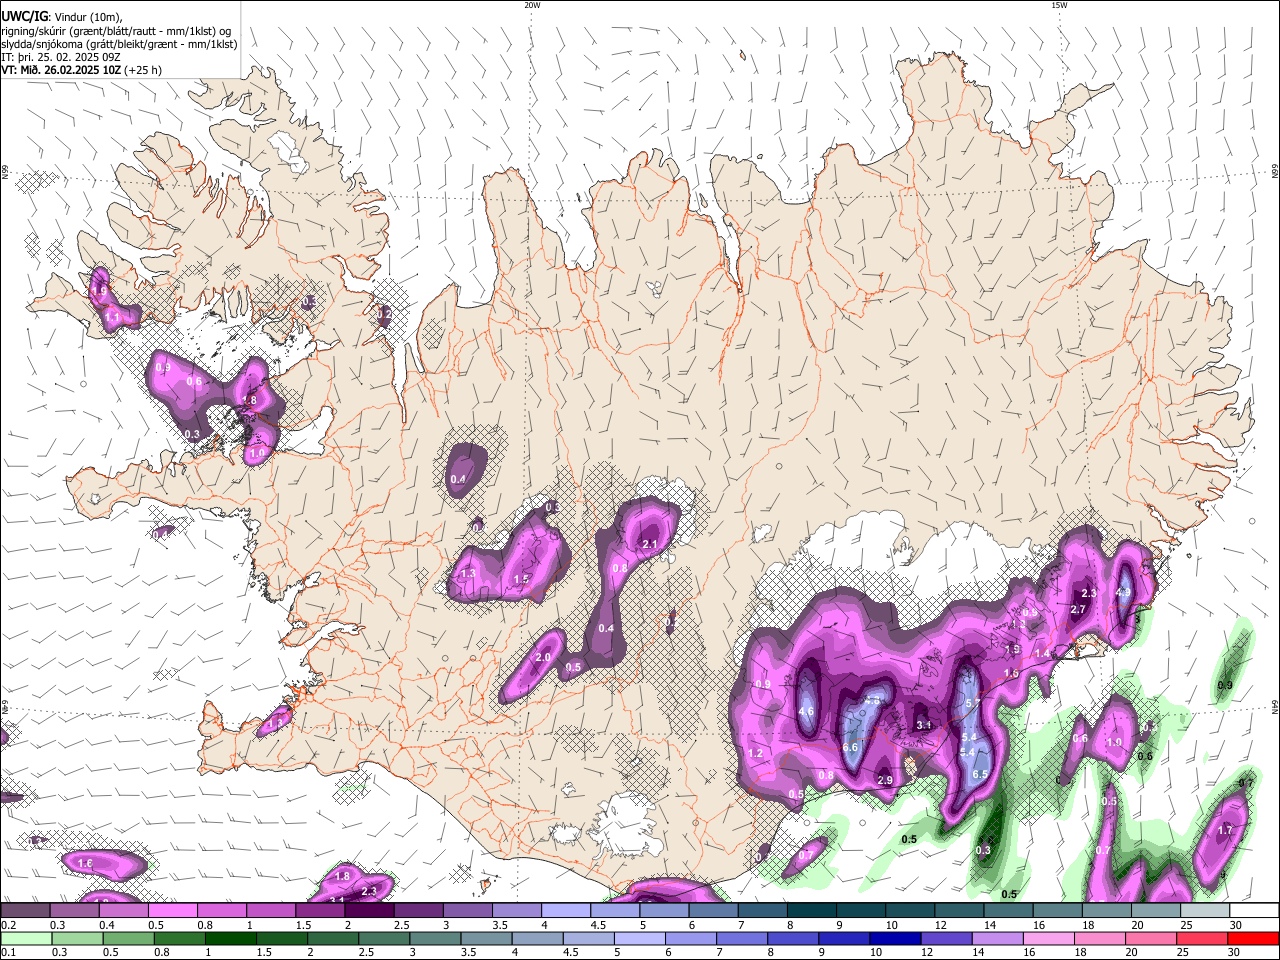Click the 2.0 precipitation value on map
The height and width of the screenshot is (960, 1280).
pos(544,657)
